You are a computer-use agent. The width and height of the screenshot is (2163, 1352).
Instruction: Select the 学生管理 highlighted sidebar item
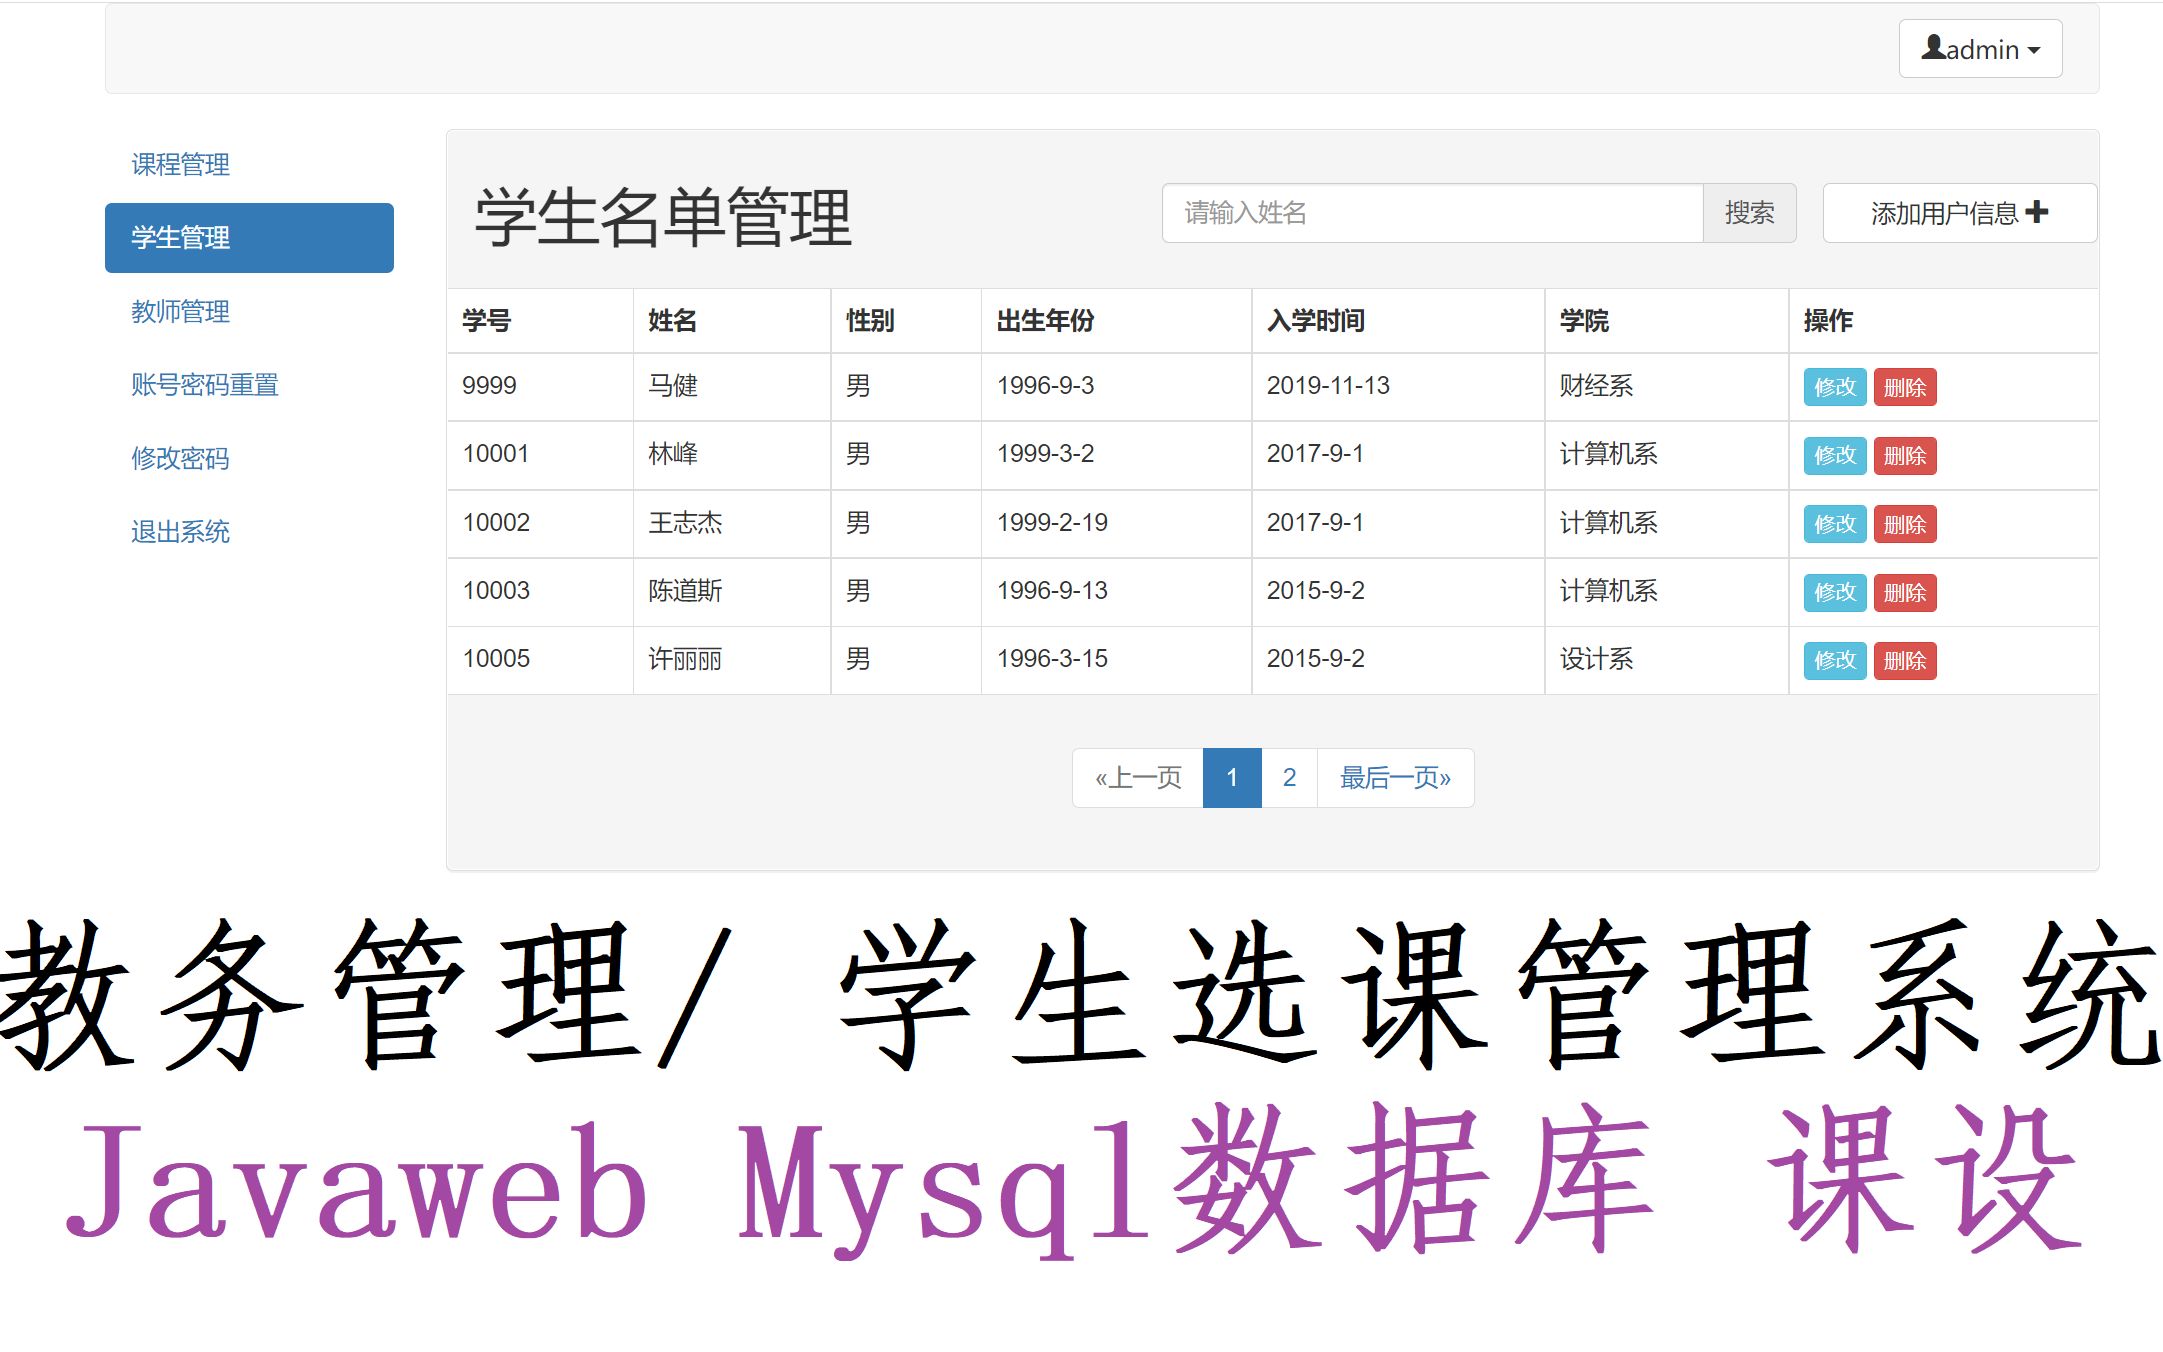pos(180,238)
